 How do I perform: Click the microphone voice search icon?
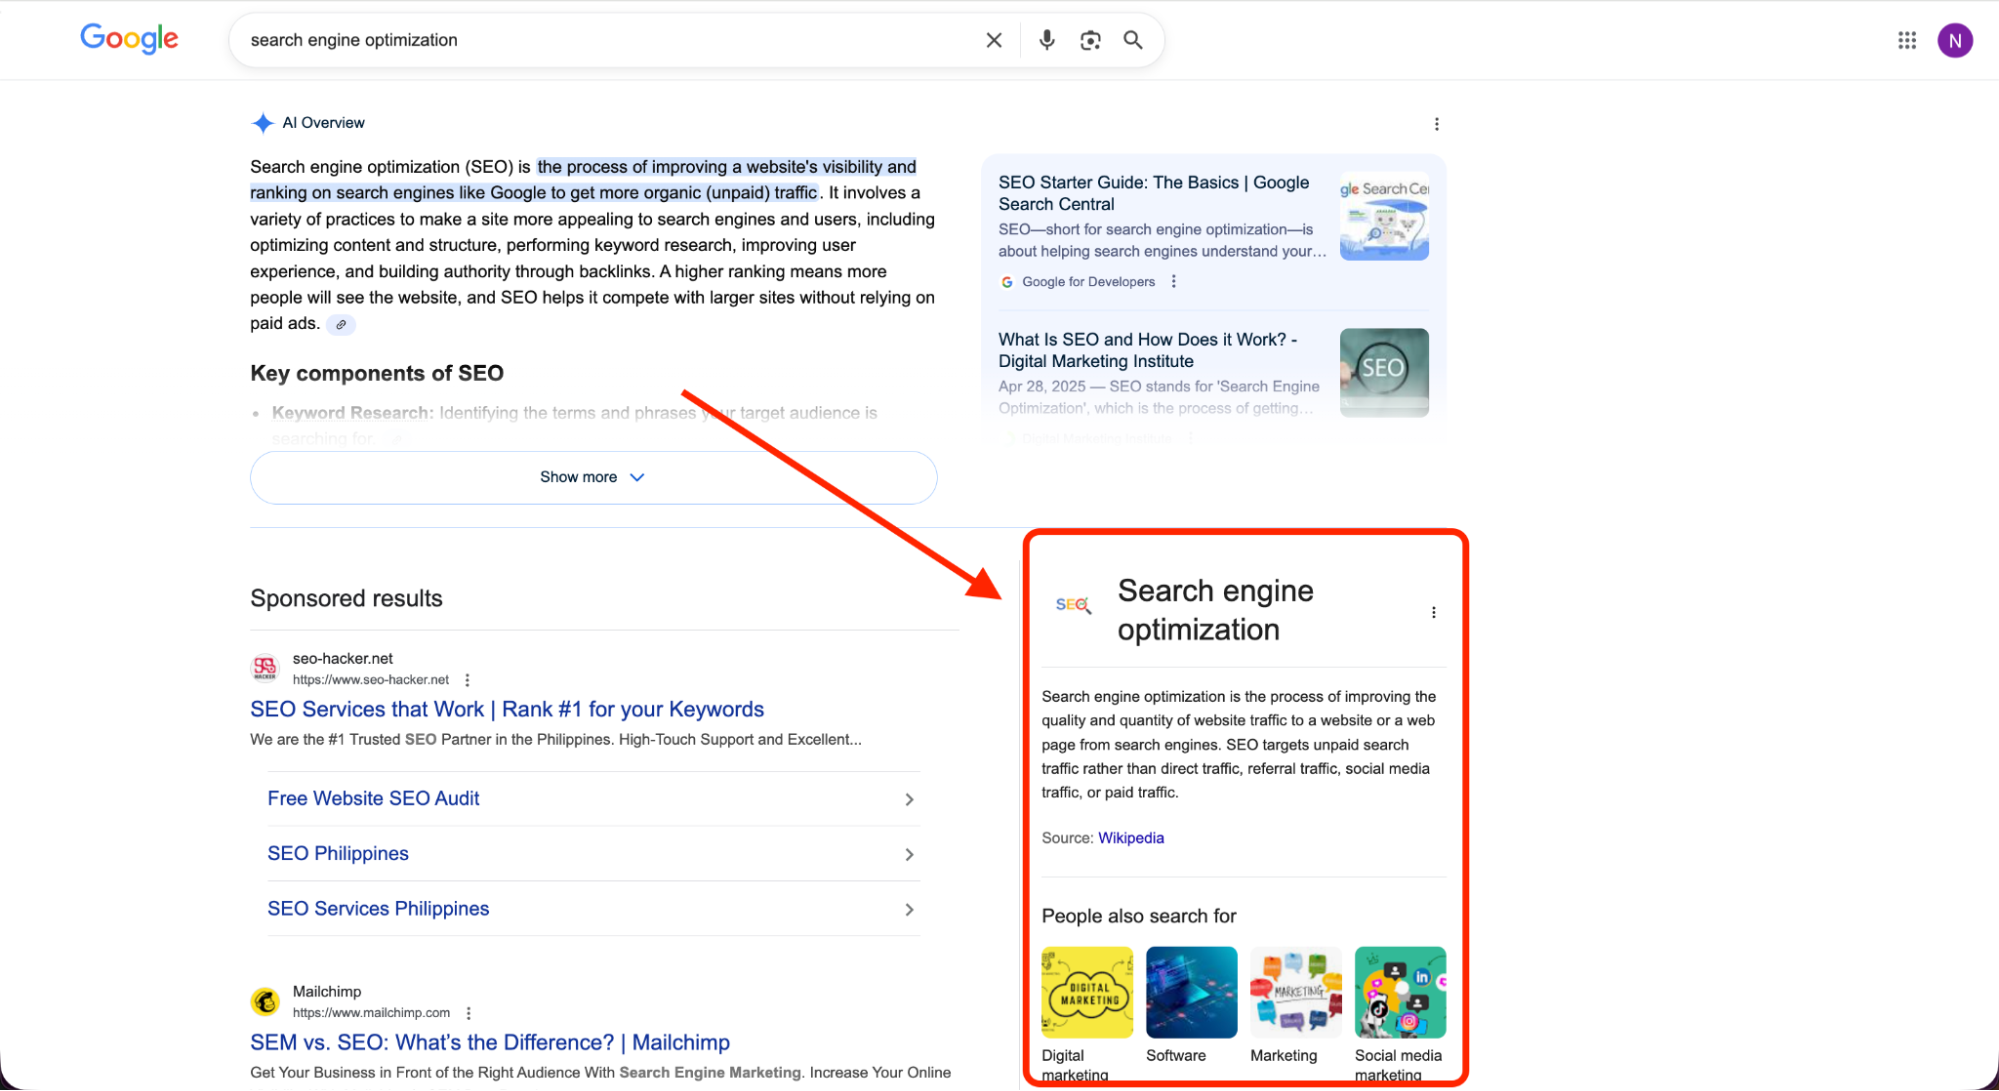pyautogui.click(x=1046, y=40)
